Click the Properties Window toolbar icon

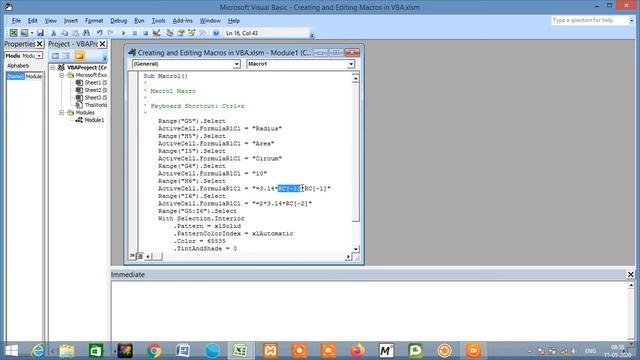181,33
